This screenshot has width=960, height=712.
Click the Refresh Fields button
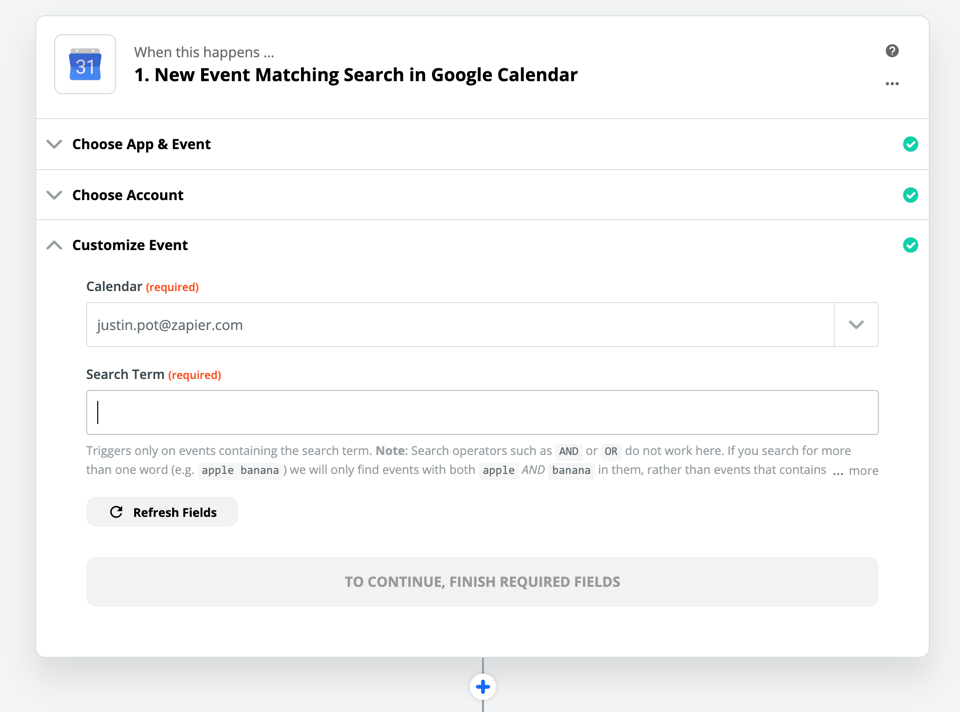[162, 512]
